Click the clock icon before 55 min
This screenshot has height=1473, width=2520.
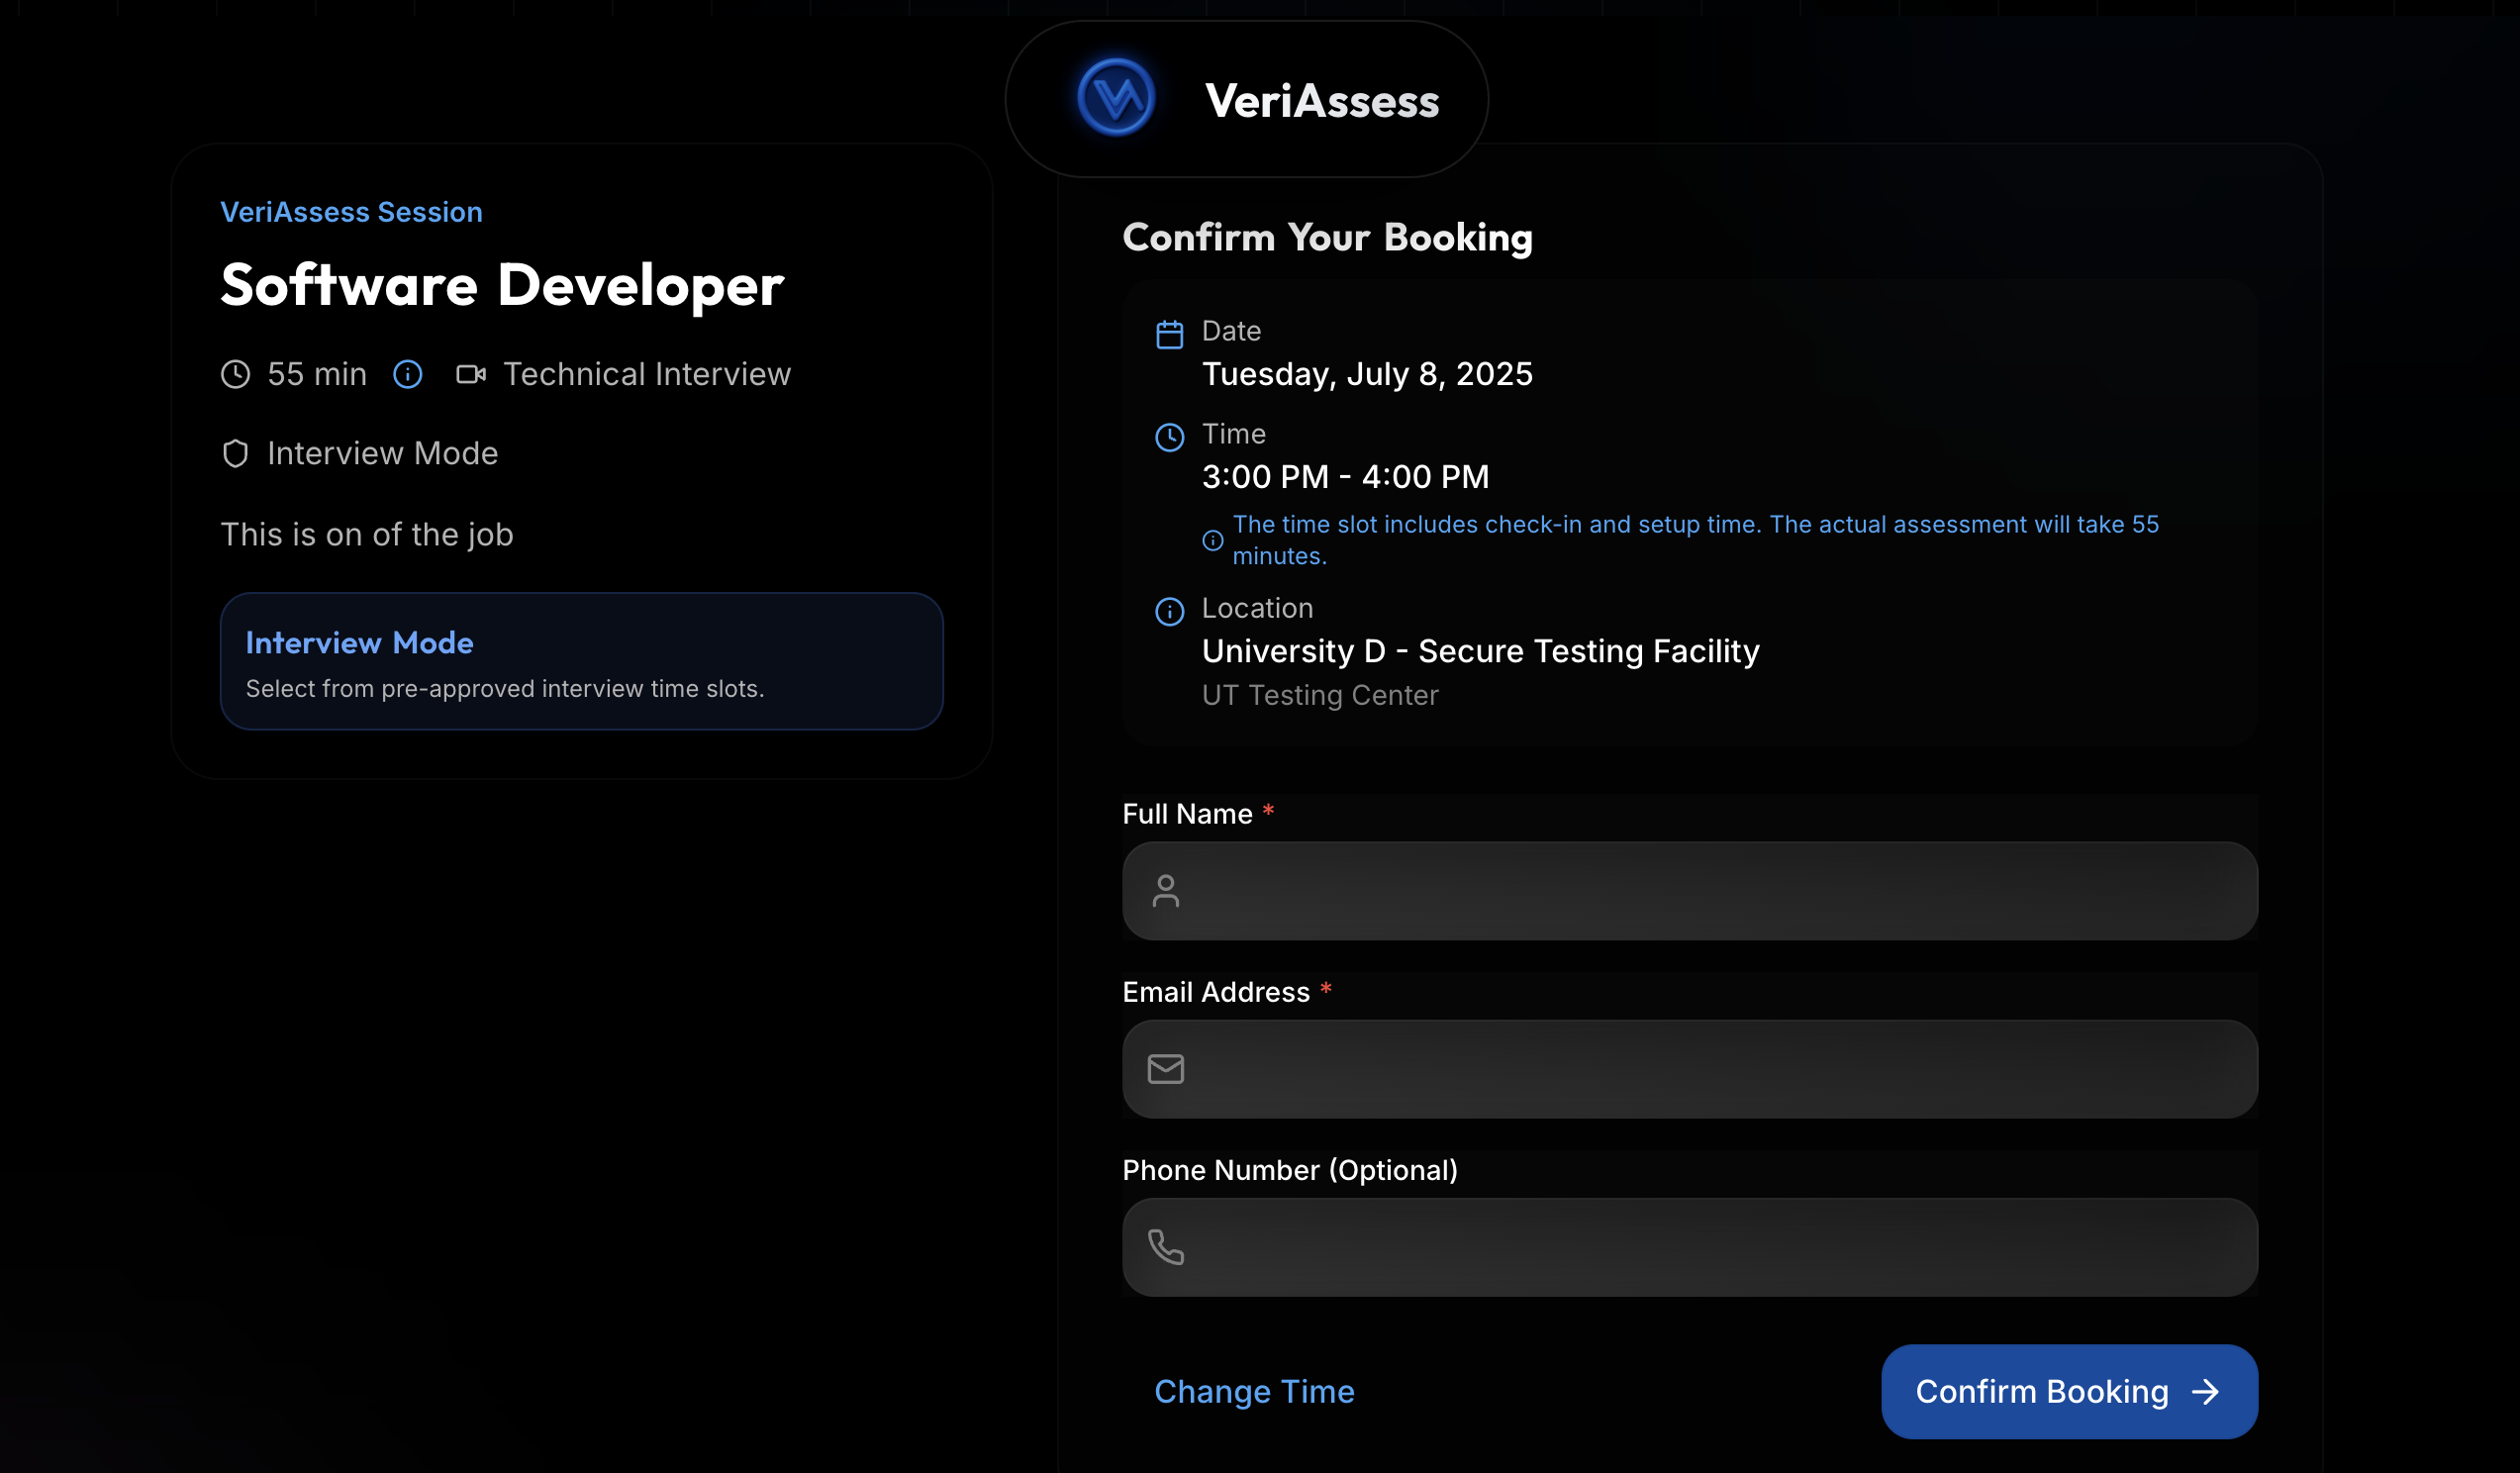(235, 375)
